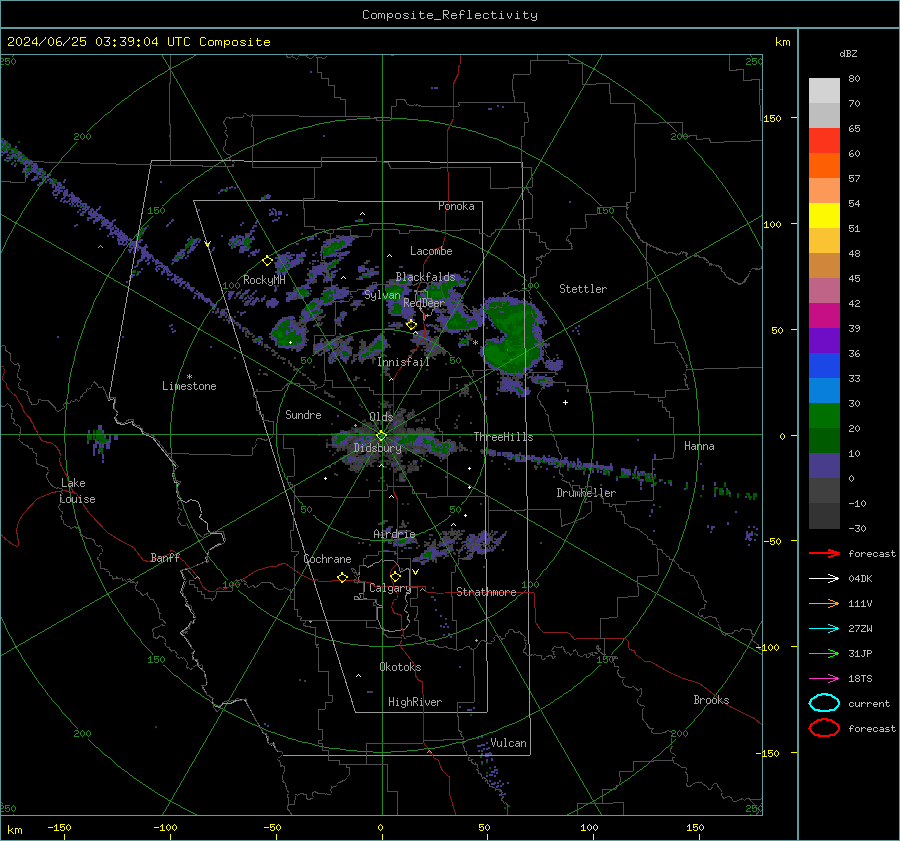Viewport: 900px width, 841px height.
Task: Pick the green 31JP arrow legend entry
Action: pyautogui.click(x=824, y=653)
